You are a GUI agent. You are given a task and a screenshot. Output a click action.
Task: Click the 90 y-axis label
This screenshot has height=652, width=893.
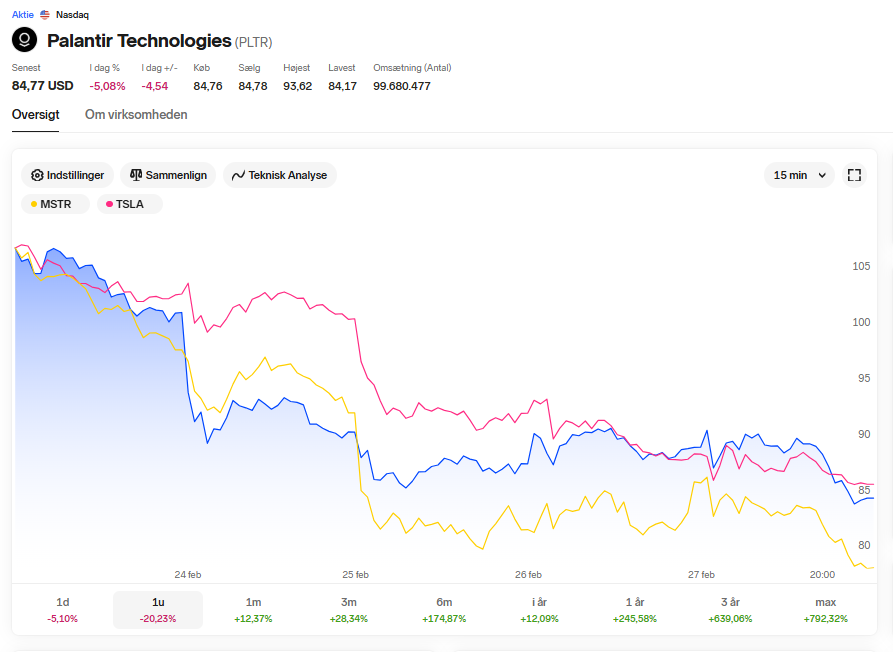864,434
